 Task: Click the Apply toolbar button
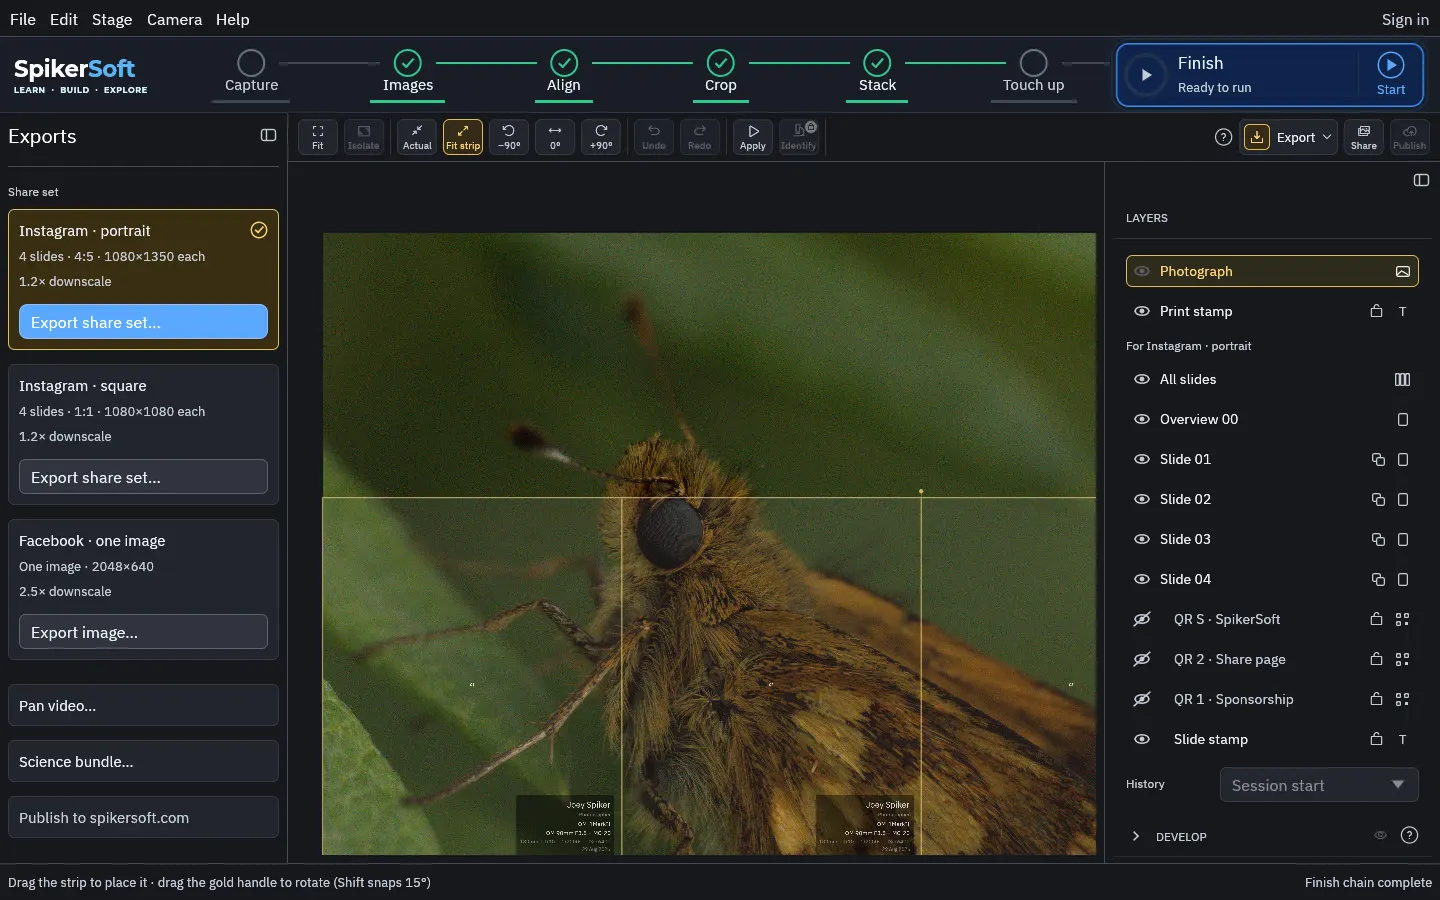[753, 137]
